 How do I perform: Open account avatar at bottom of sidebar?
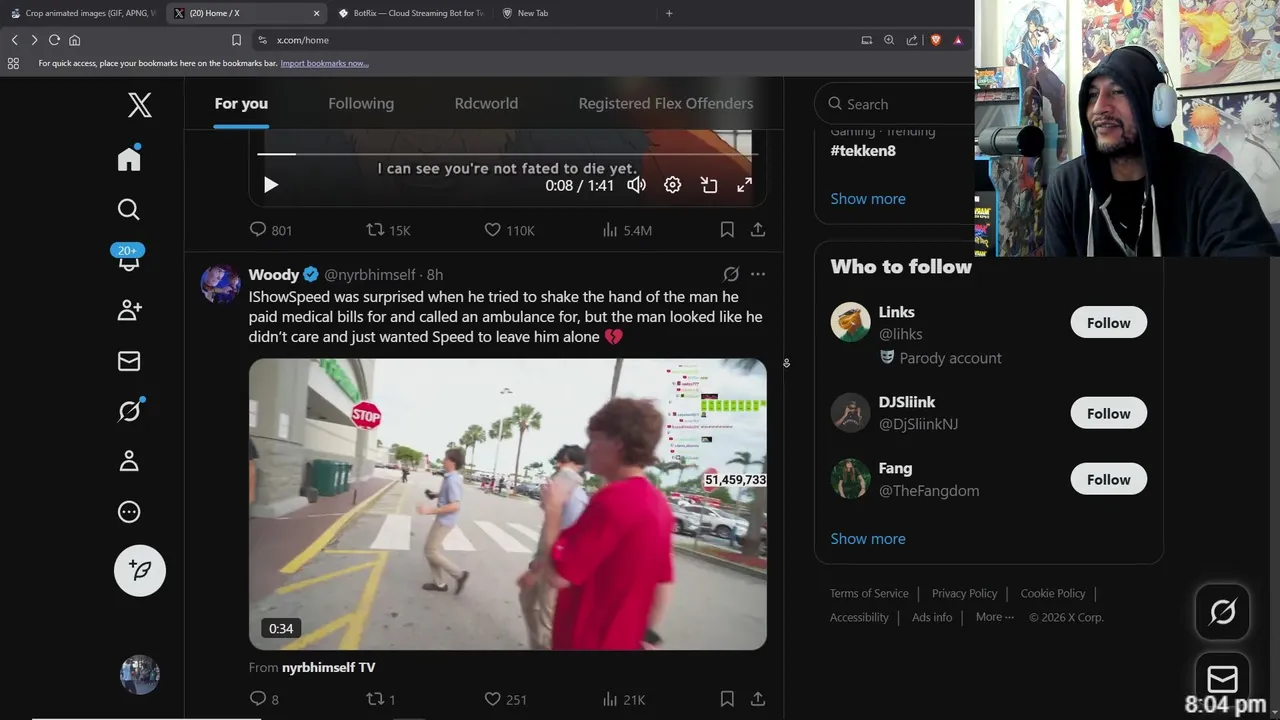pos(139,675)
